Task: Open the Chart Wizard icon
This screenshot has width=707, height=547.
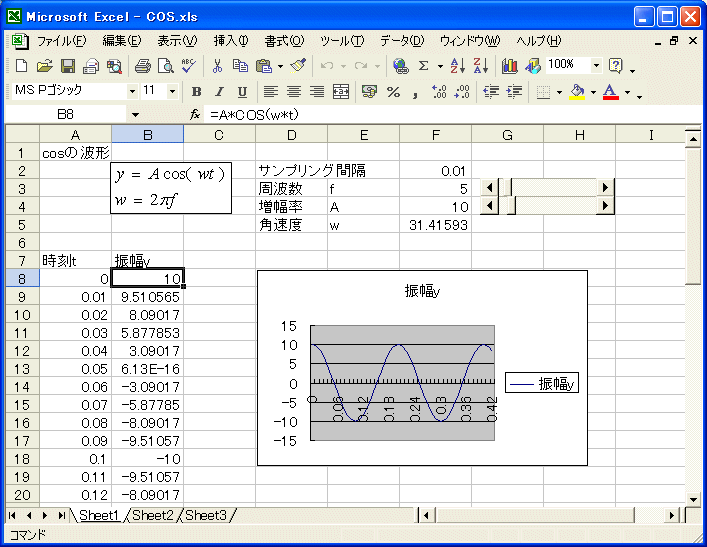Action: 510,66
